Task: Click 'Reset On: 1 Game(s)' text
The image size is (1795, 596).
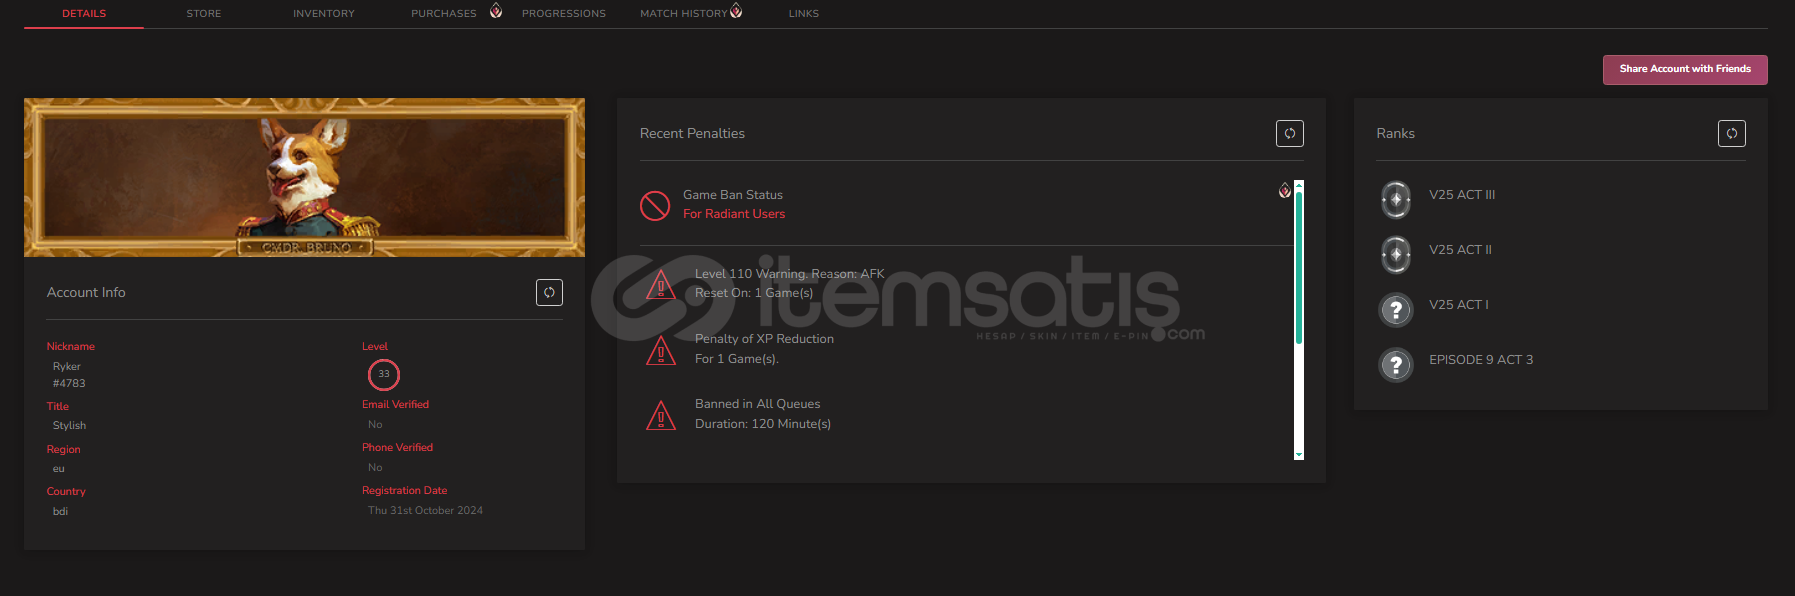Action: pos(754,293)
